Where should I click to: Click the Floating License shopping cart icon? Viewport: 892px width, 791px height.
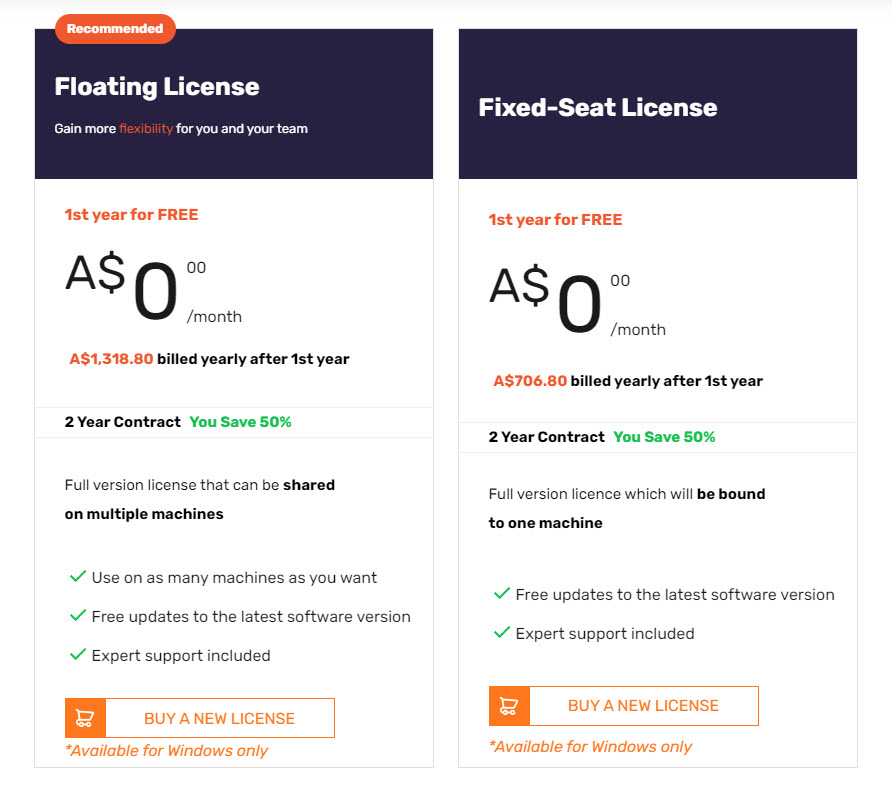85,718
